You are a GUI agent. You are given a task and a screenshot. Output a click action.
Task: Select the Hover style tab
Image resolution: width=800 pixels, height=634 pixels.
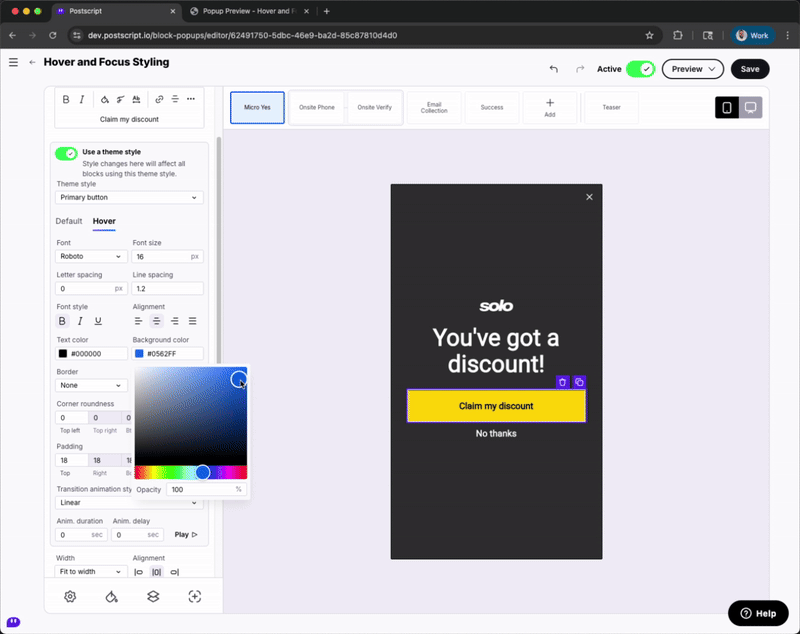pos(104,221)
